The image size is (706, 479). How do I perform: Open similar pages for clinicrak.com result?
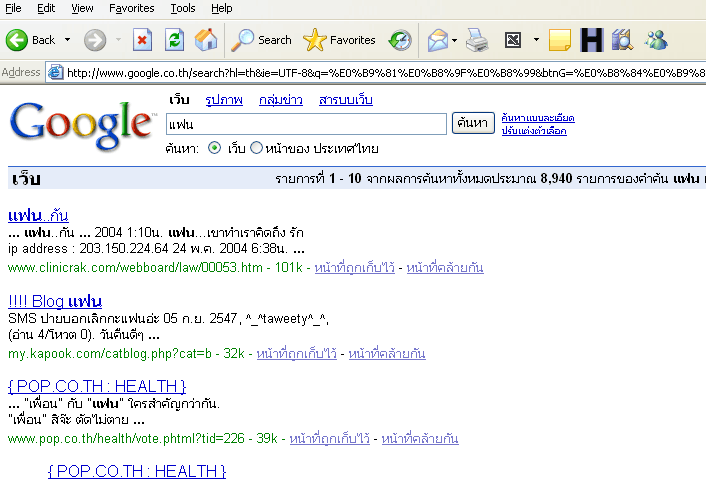pos(445,267)
